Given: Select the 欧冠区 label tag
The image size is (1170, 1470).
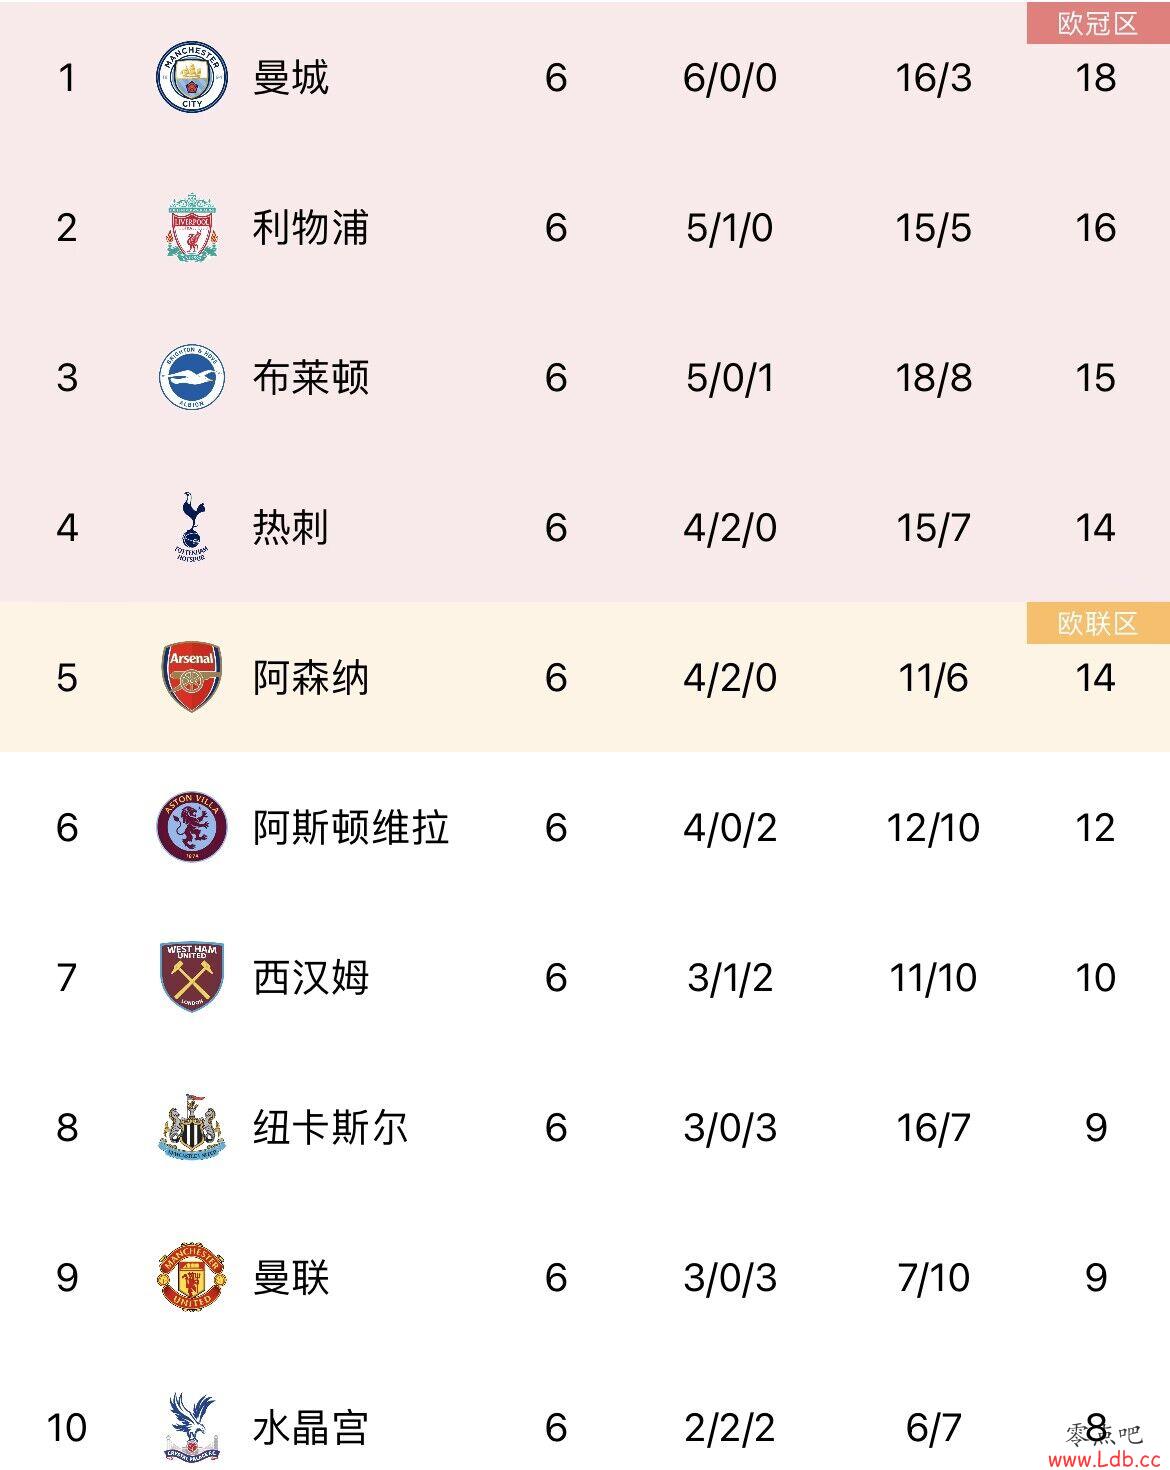Looking at the screenshot, I should [1098, 23].
